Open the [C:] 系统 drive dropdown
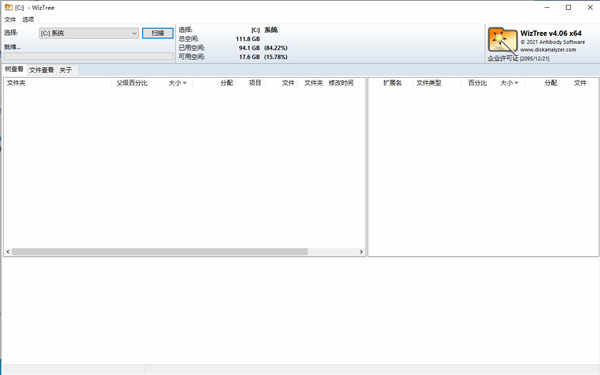600x375 pixels. [89, 33]
